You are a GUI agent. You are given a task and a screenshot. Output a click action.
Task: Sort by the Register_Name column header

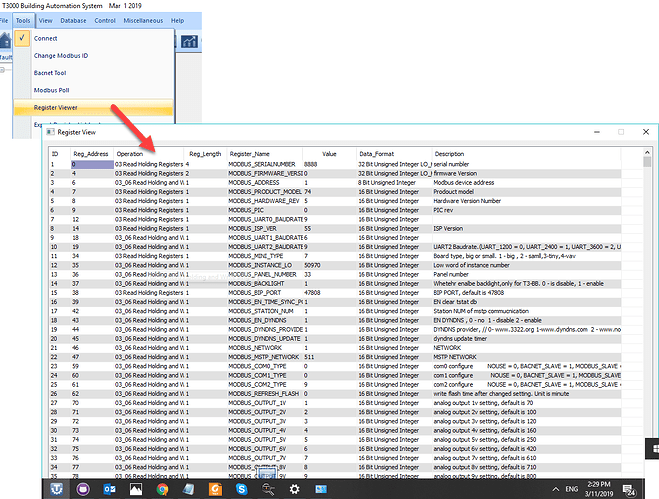coord(252,154)
